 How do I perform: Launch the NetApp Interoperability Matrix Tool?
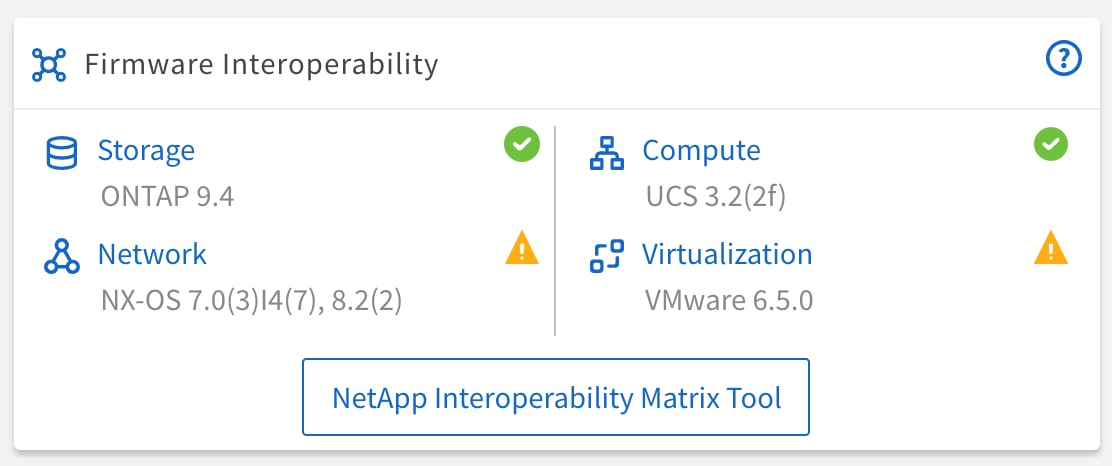tap(556, 398)
